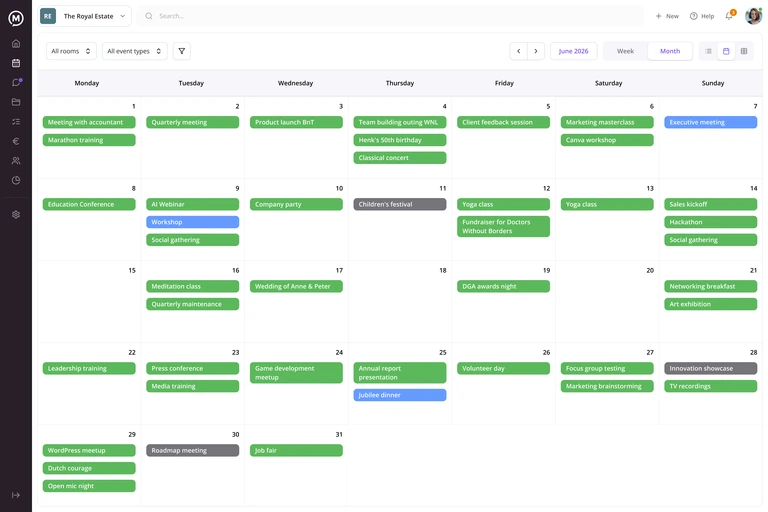Click the notification bell icon
This screenshot has width=768, height=512.
pyautogui.click(x=729, y=16)
